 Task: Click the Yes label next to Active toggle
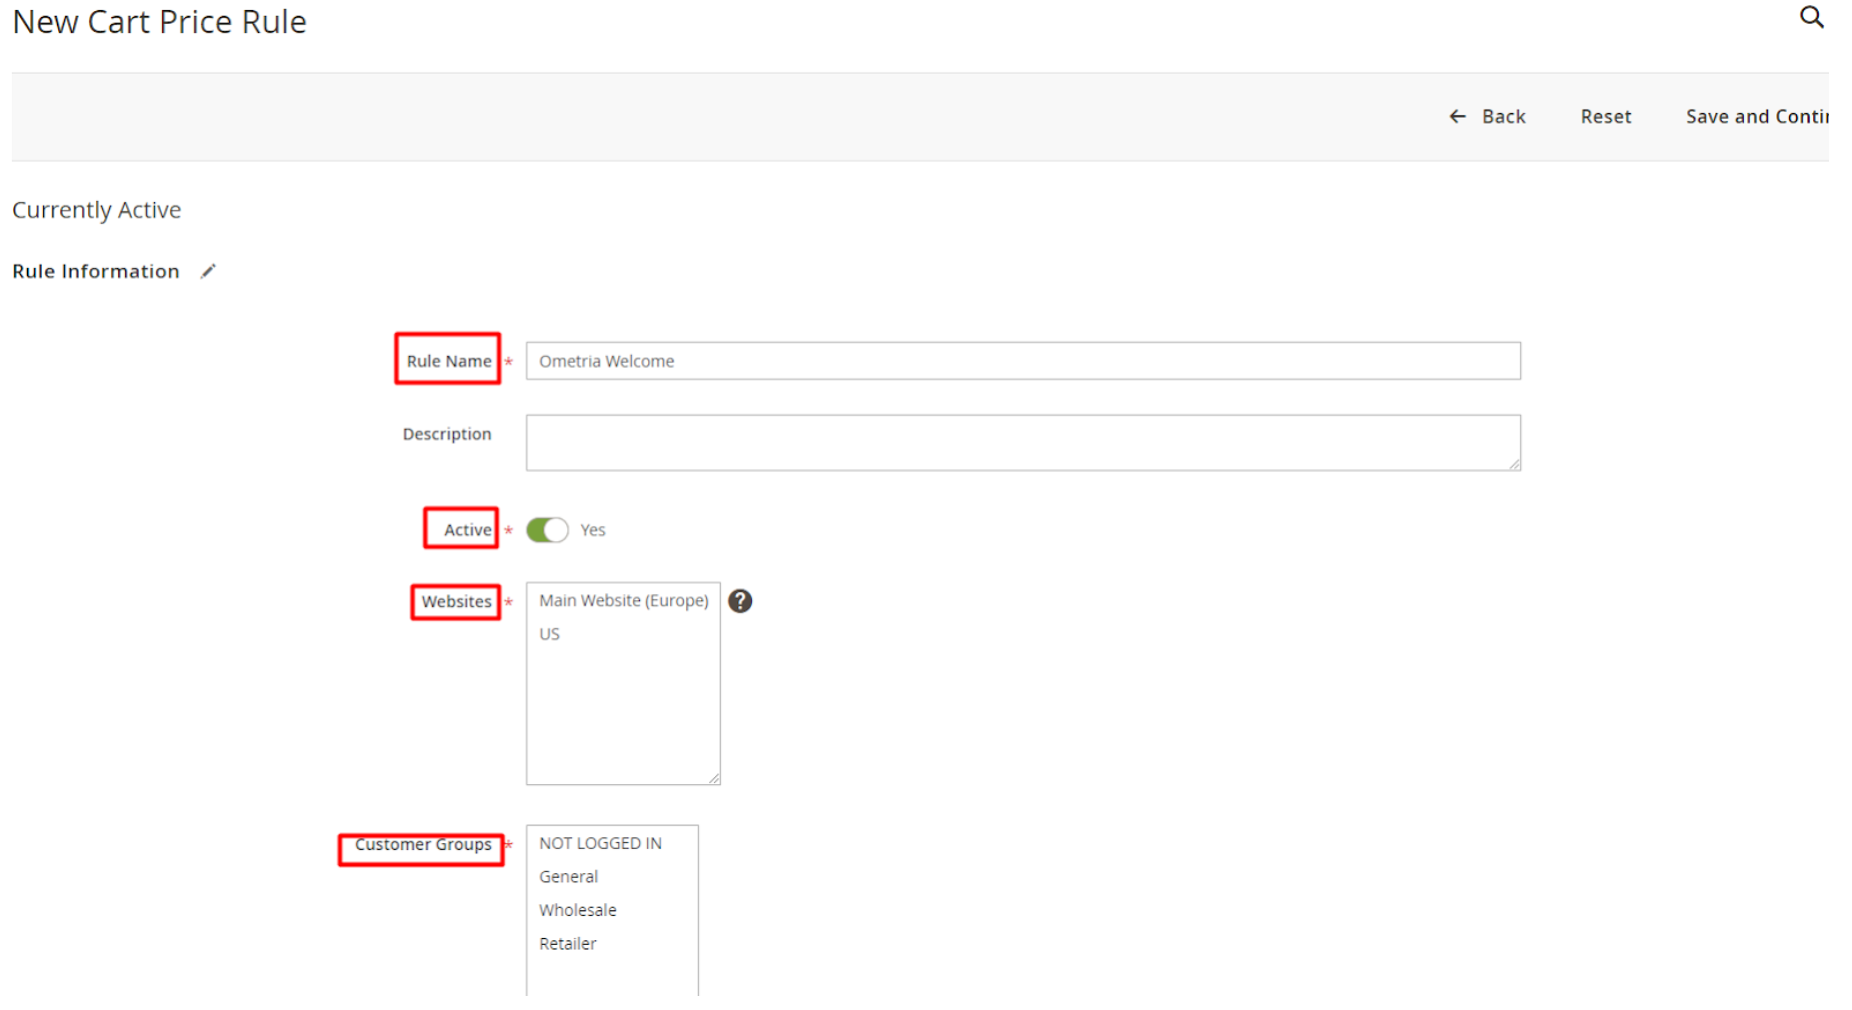click(593, 530)
